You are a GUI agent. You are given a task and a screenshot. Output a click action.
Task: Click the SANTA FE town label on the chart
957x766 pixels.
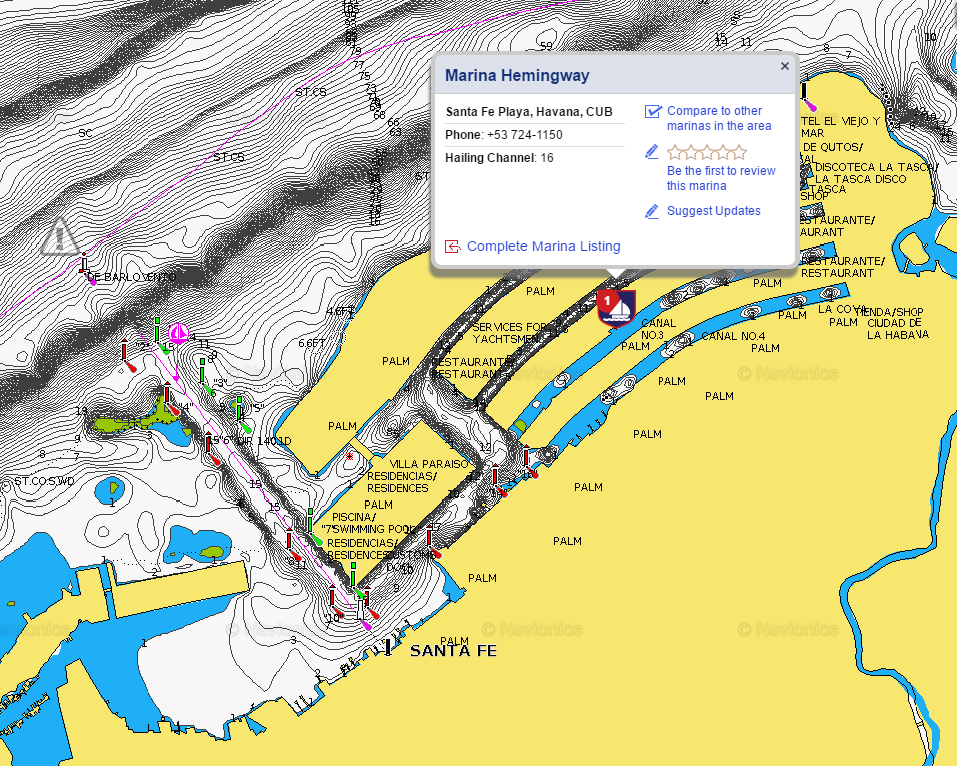(x=456, y=650)
